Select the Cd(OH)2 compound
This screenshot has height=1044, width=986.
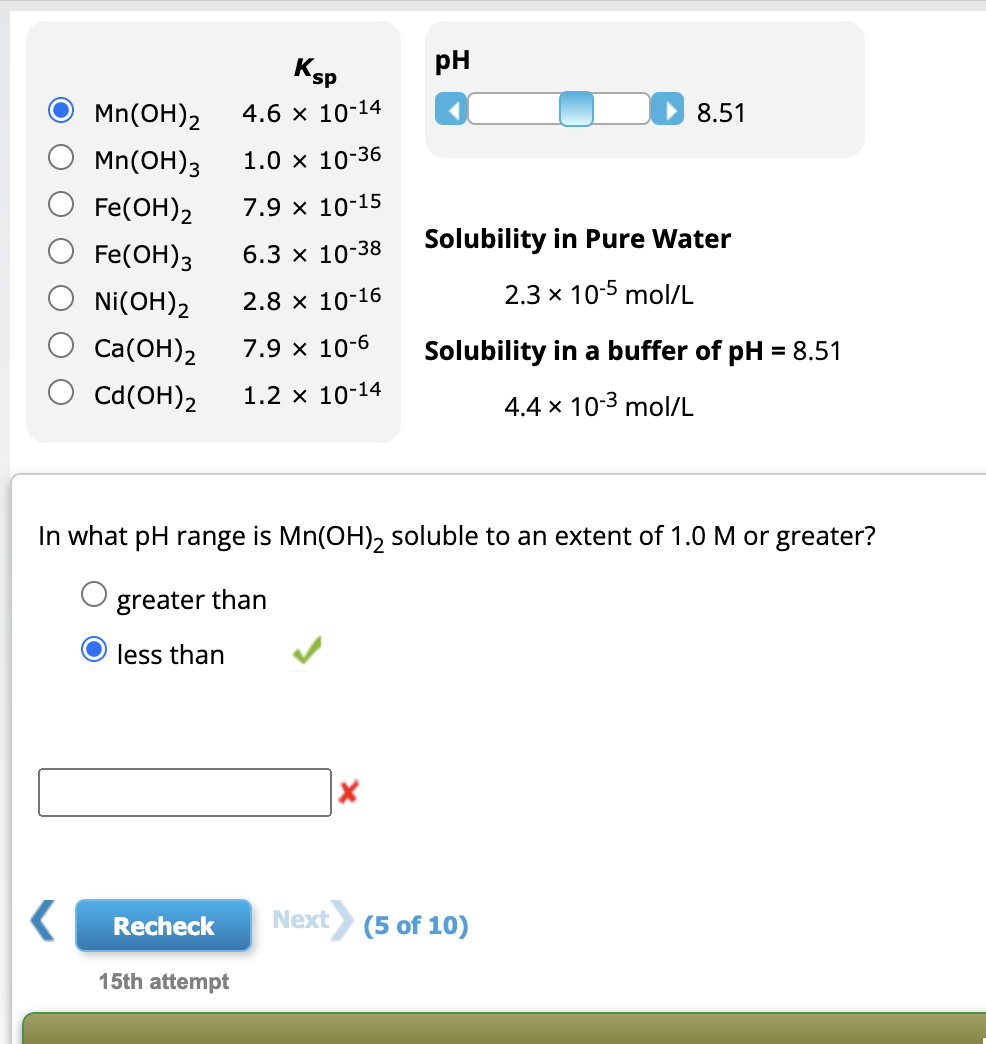[x=61, y=391]
